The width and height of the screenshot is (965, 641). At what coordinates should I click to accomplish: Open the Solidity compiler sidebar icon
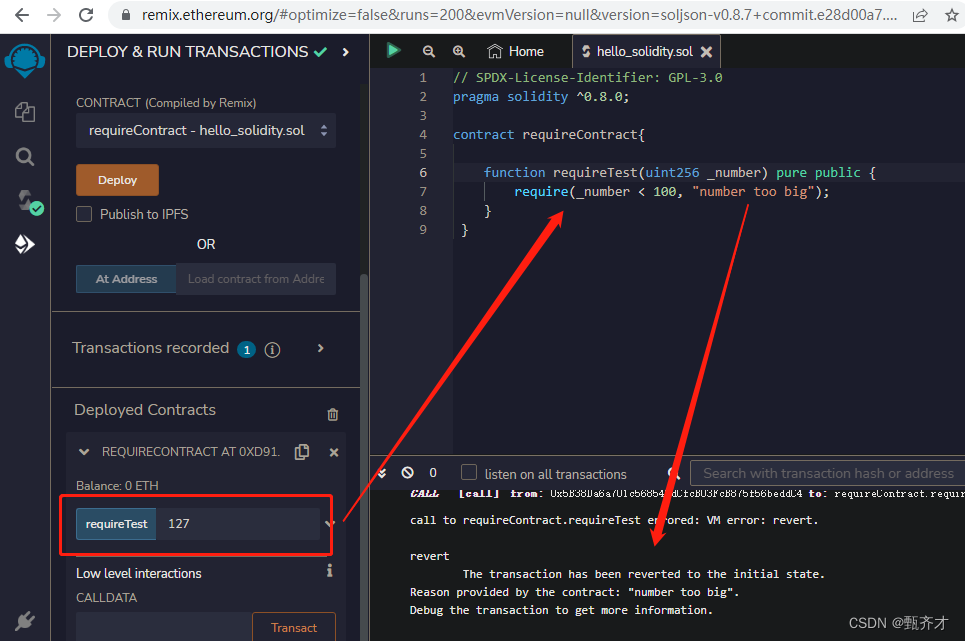click(28, 201)
